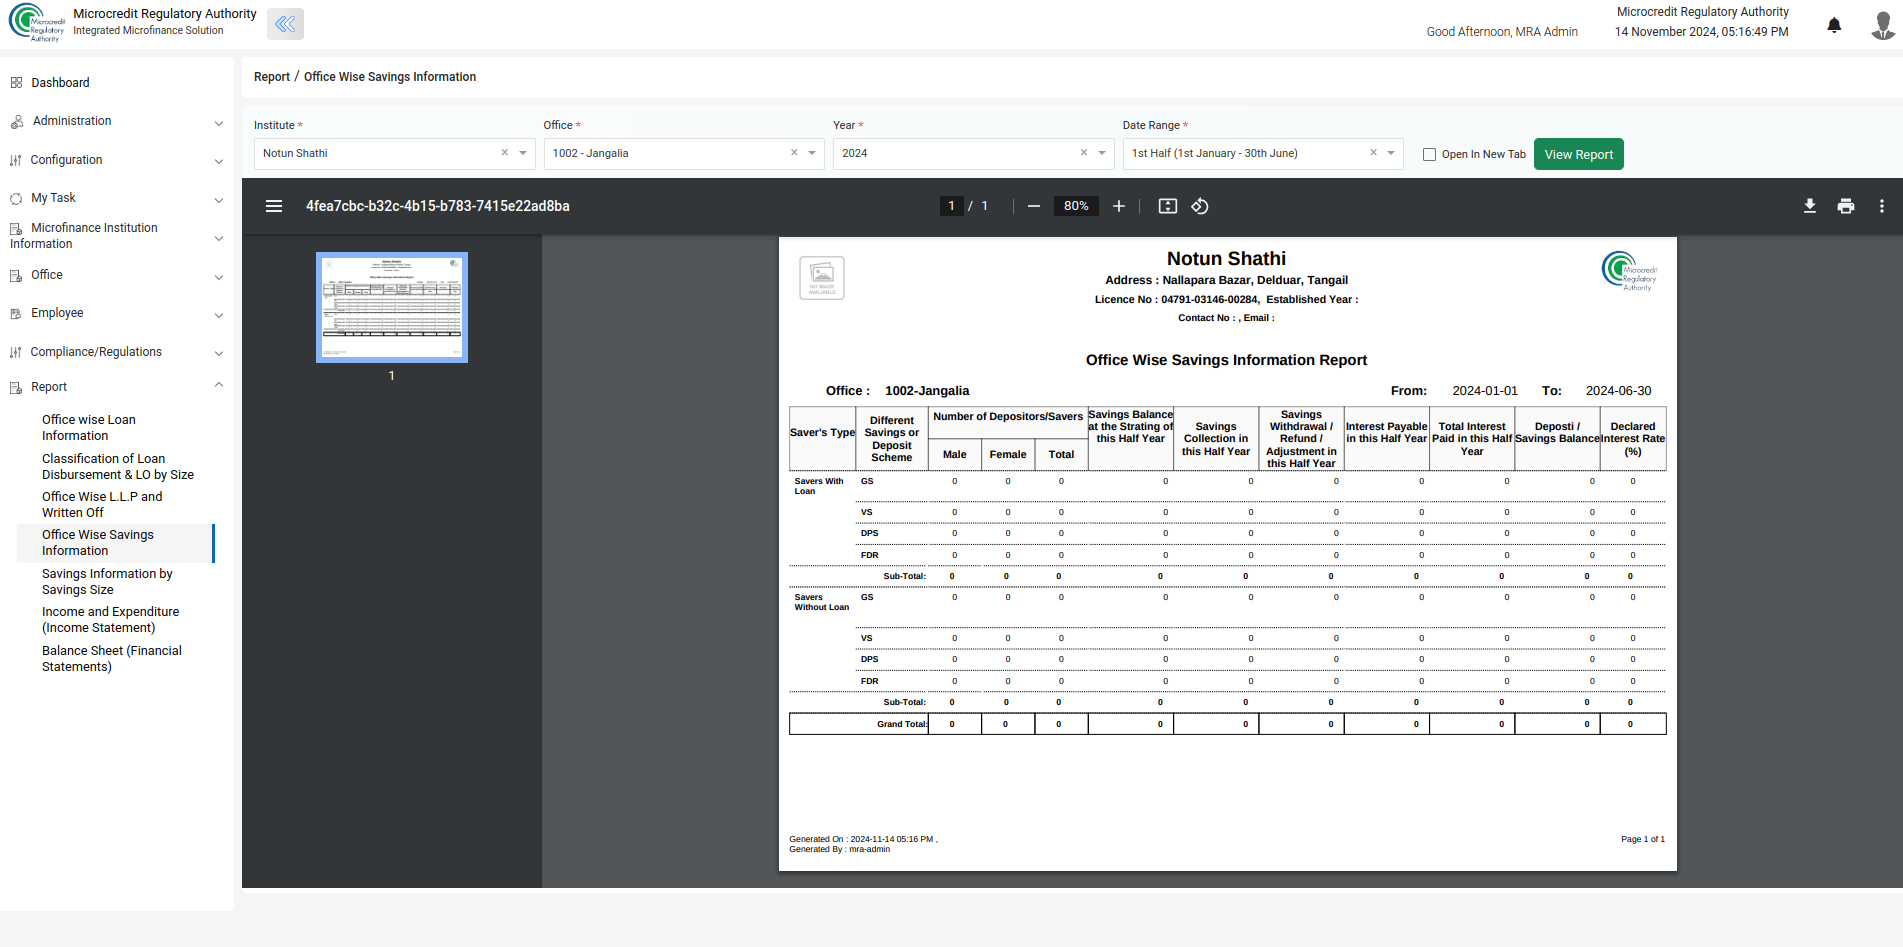
Task: Click the Administration sidebar icon
Action: [x=16, y=122]
